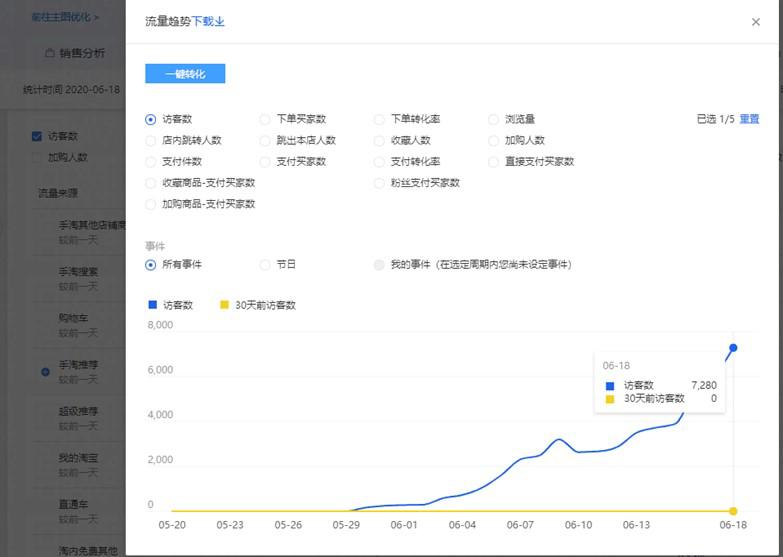The image size is (783, 557).
Task: Click the 已选 1/5 counter text
Action: pos(715,119)
